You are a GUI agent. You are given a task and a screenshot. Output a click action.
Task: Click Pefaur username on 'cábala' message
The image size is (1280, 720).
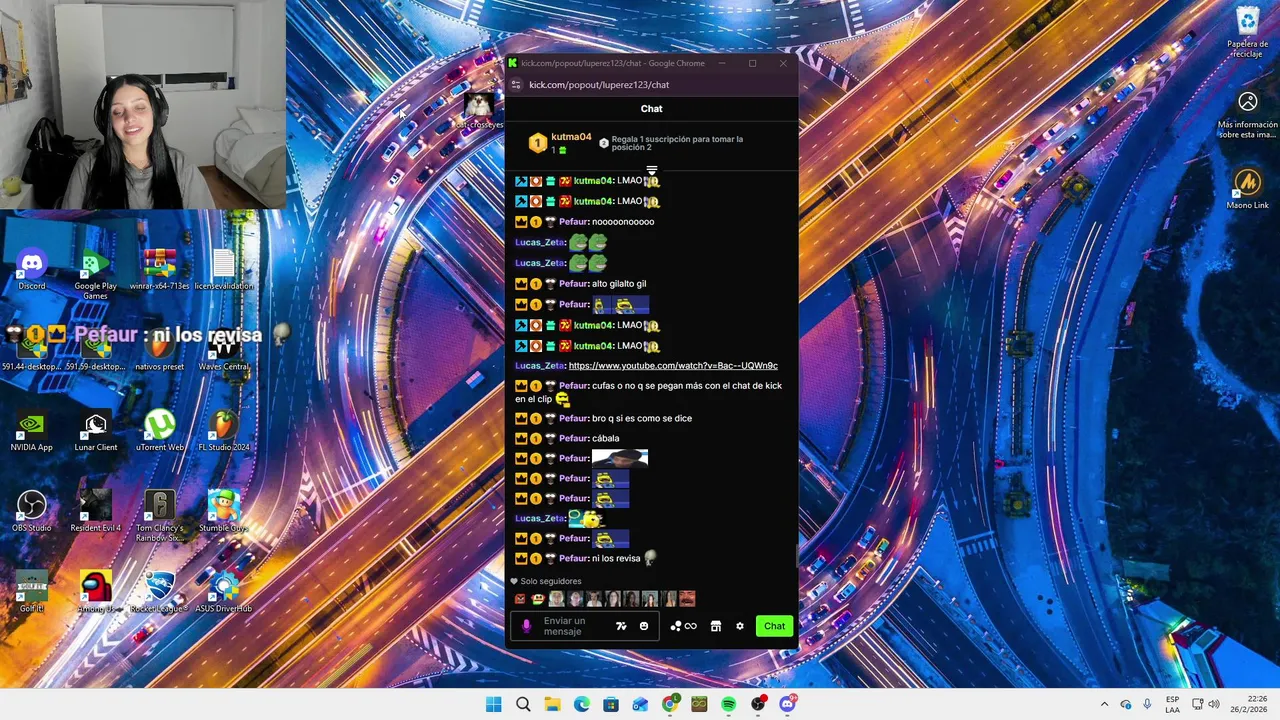574,439
